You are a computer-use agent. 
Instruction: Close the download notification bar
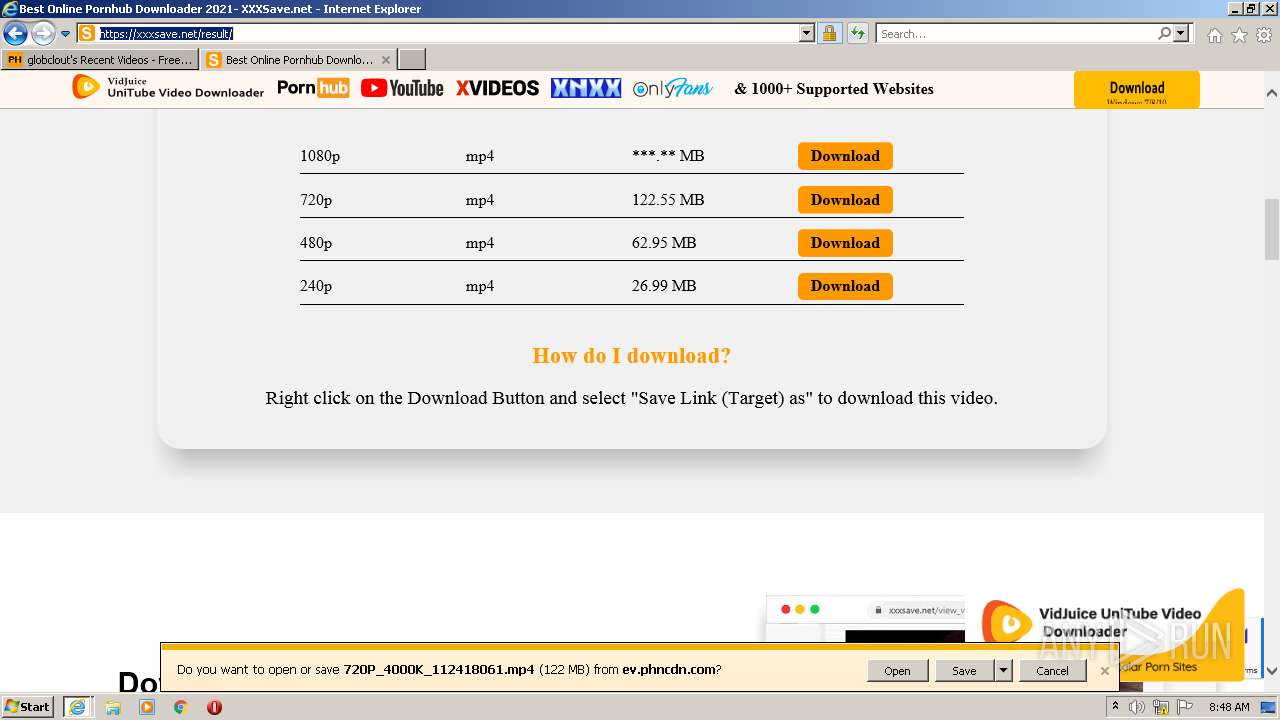coord(1105,671)
